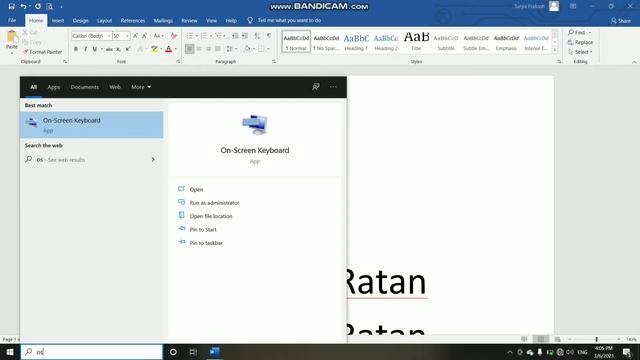Open bullets list dropdown arrow
The height and width of the screenshot is (360, 640).
[196, 36]
